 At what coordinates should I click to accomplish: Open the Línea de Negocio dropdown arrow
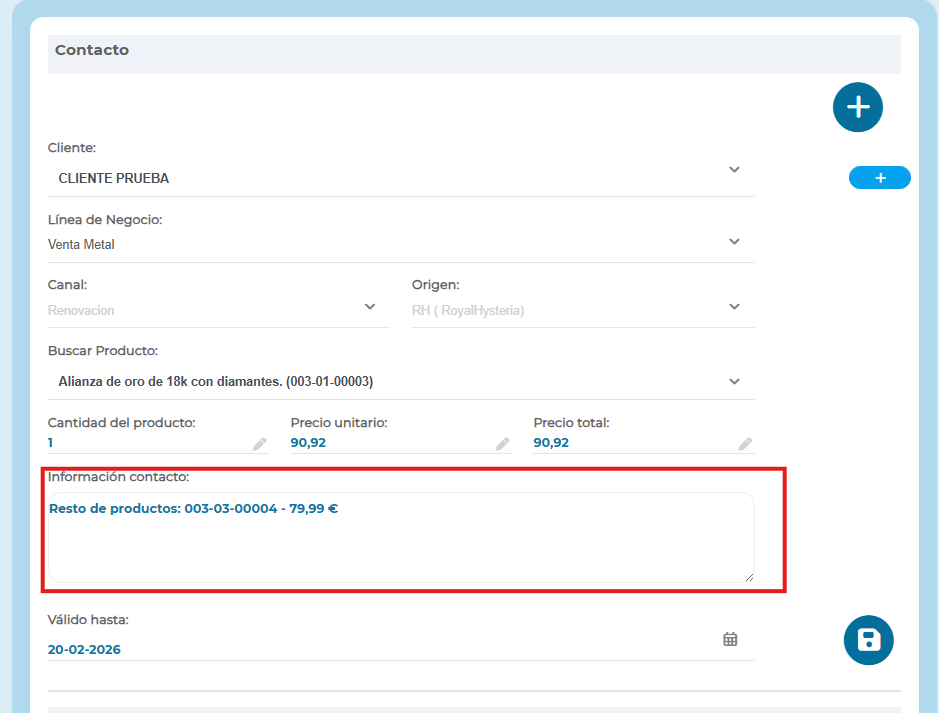click(734, 242)
